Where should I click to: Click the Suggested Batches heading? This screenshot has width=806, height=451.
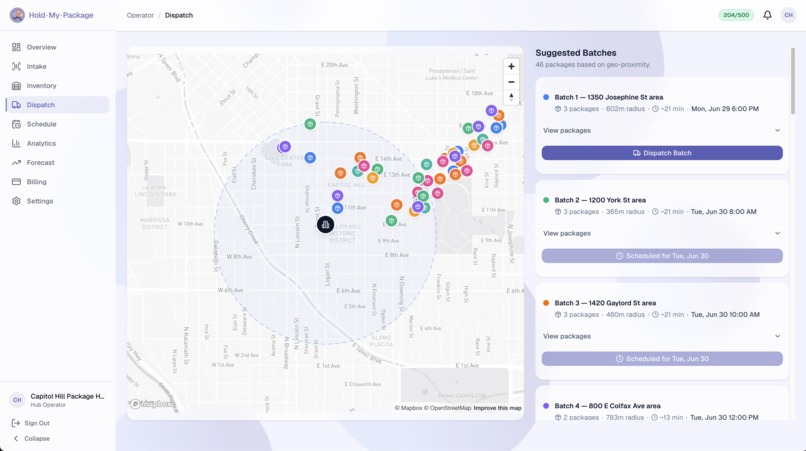coord(576,53)
